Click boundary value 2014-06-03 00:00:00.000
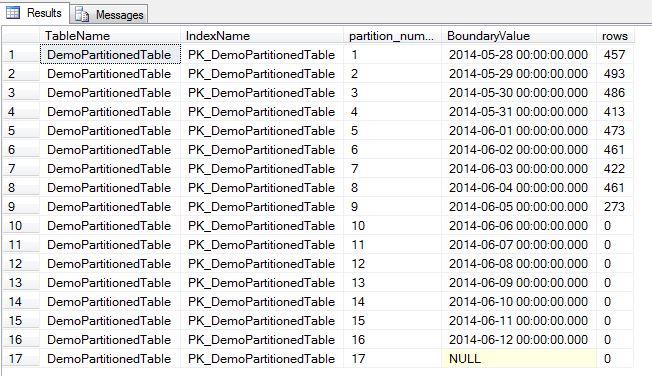Image resolution: width=652 pixels, height=376 pixels. click(x=519, y=168)
